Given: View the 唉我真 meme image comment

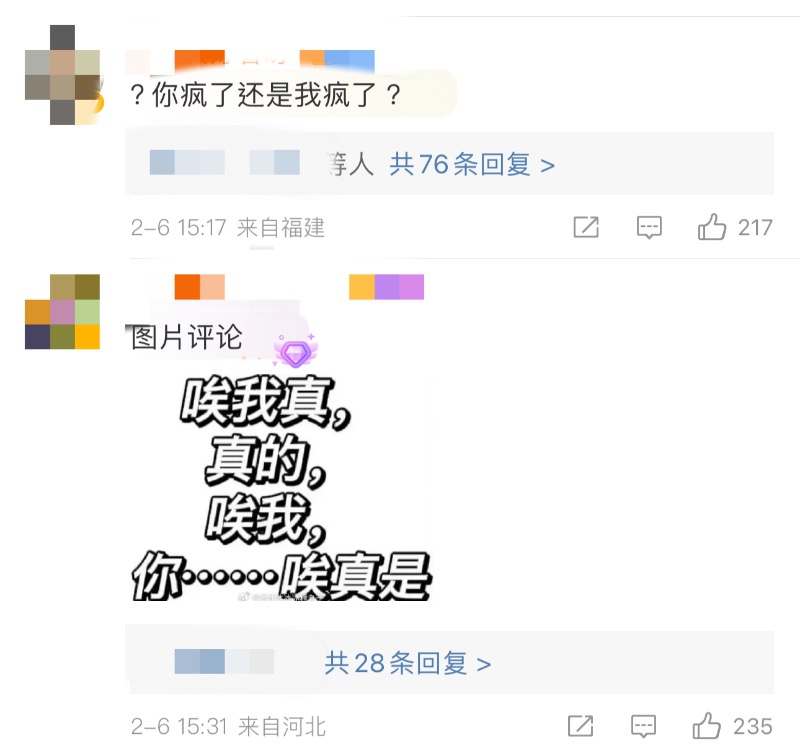Looking at the screenshot, I should 281,488.
